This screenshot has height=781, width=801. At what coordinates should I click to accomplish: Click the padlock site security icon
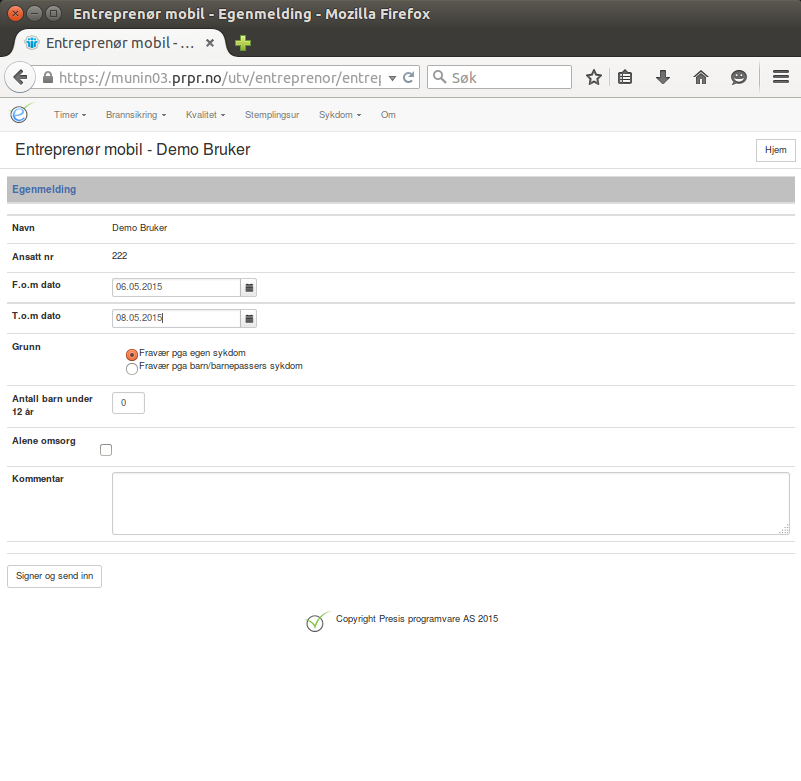pos(48,78)
